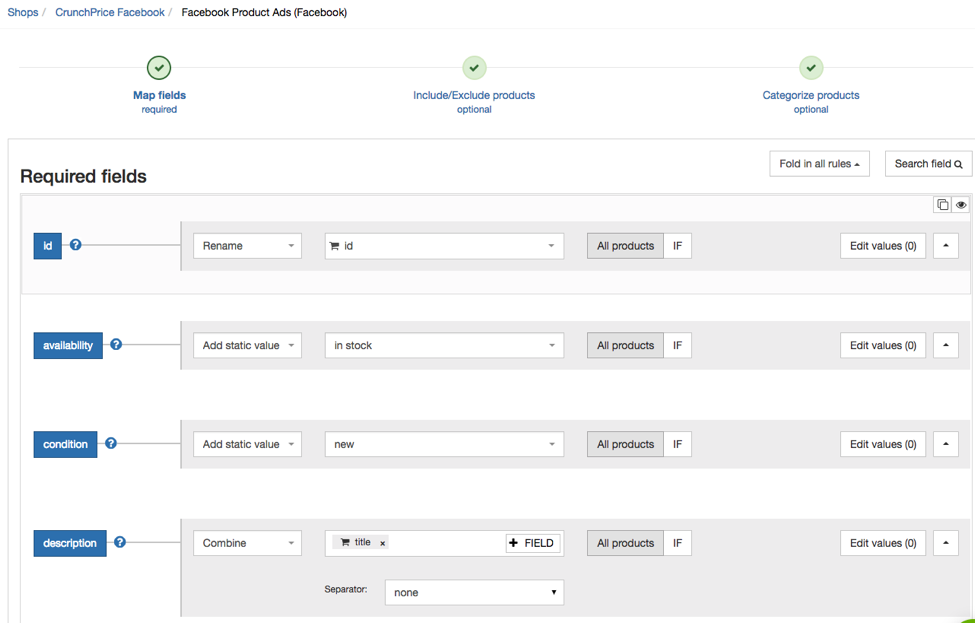
Task: Open the Separator dropdown set to none
Action: point(474,592)
